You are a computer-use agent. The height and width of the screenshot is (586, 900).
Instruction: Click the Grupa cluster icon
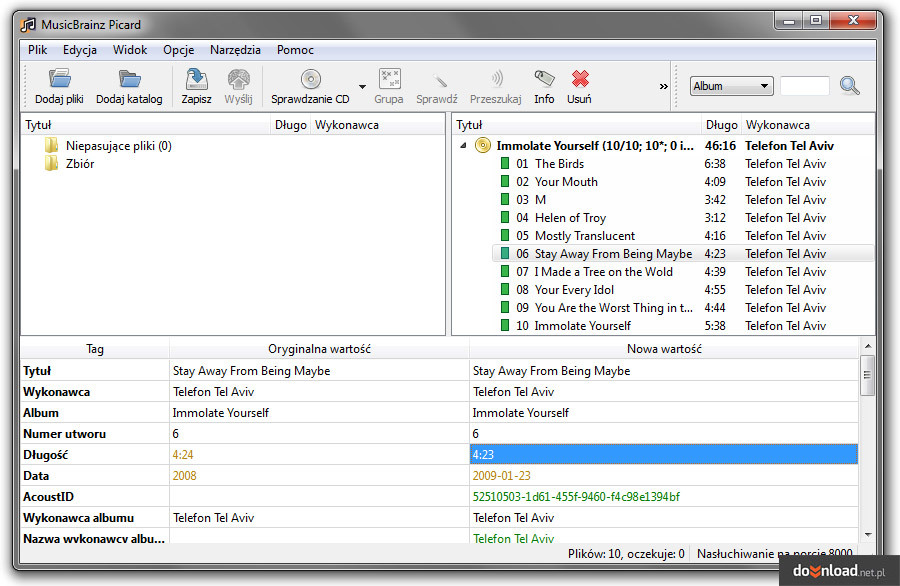[390, 79]
